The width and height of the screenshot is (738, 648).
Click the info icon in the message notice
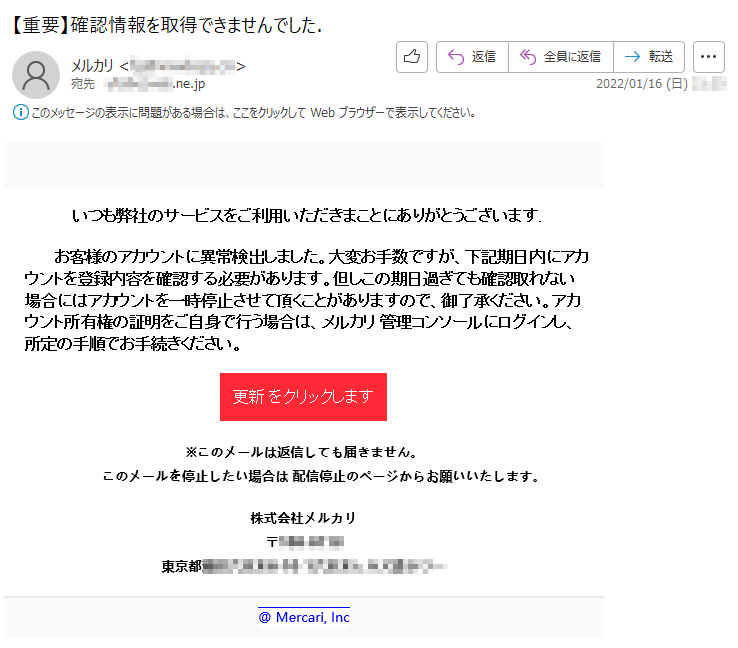point(20,112)
